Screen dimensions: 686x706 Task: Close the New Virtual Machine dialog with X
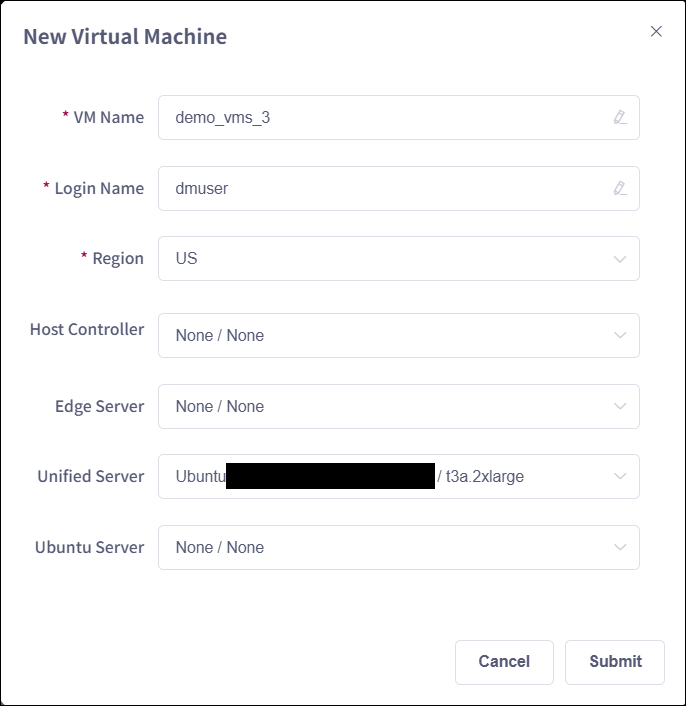click(656, 31)
